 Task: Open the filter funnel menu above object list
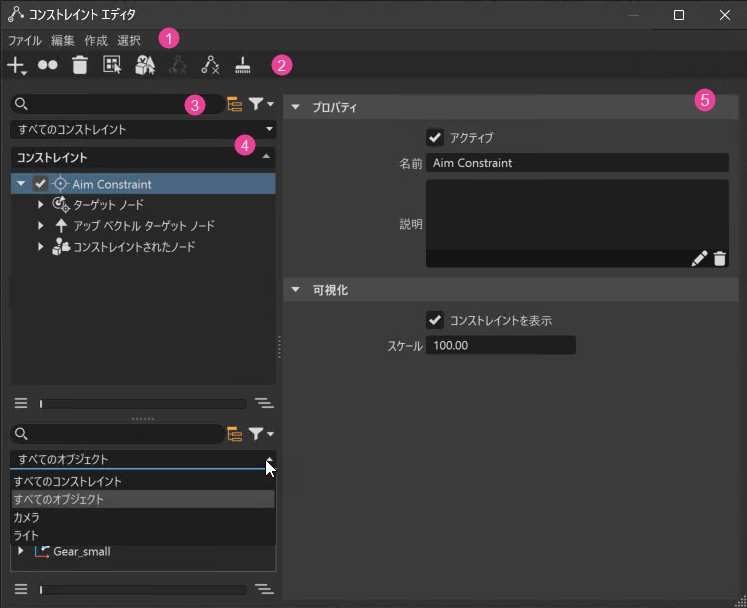(x=261, y=434)
